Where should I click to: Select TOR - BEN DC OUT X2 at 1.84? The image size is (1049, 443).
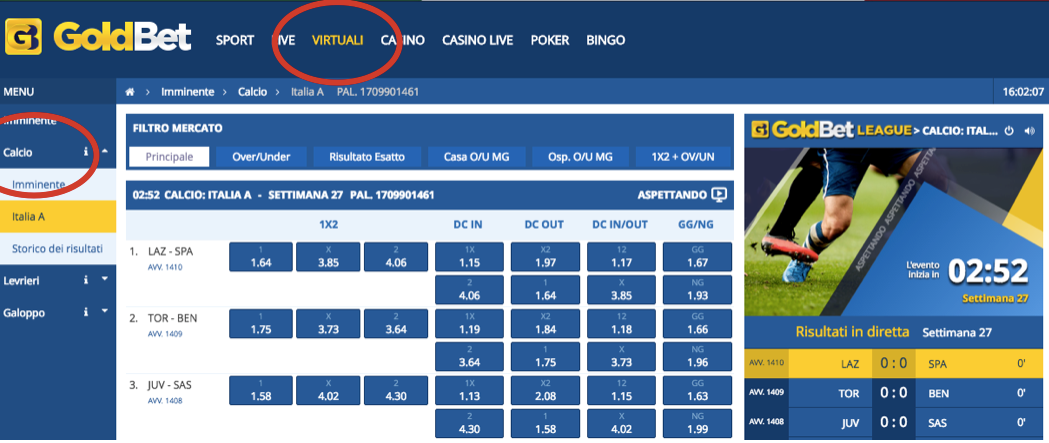(545, 324)
